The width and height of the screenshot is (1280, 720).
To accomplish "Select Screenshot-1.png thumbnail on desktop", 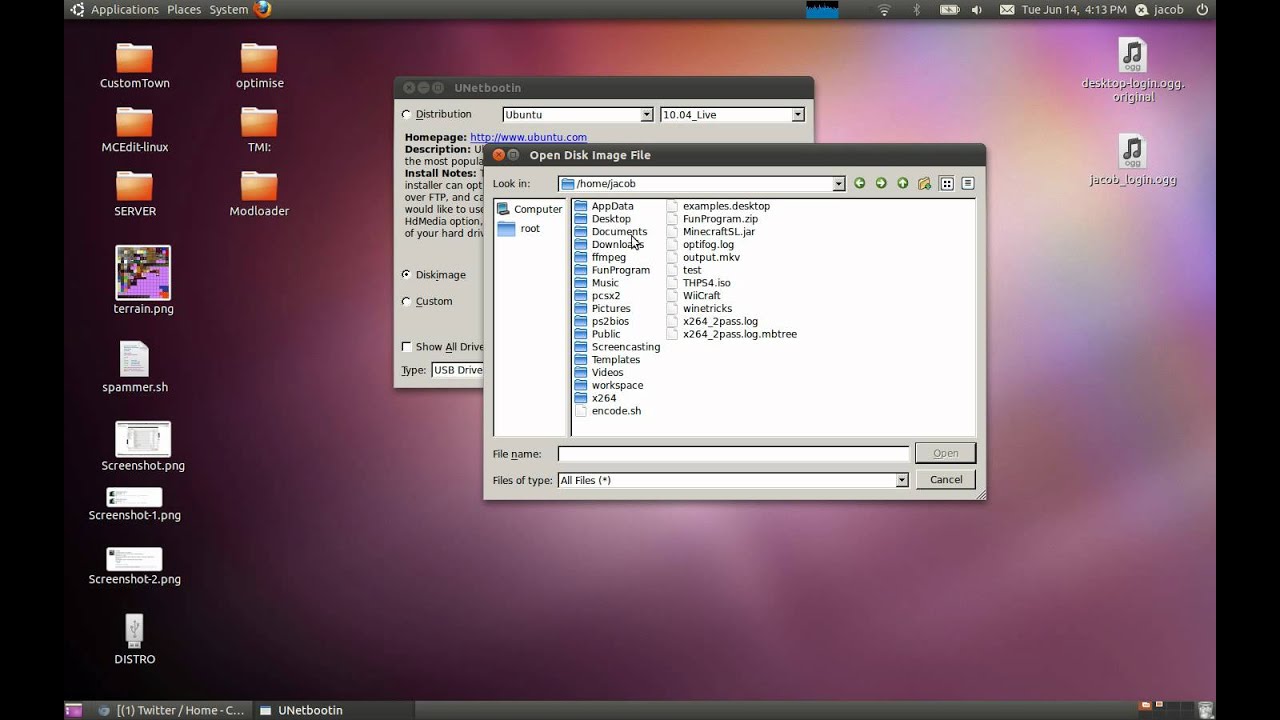I will [x=134, y=505].
